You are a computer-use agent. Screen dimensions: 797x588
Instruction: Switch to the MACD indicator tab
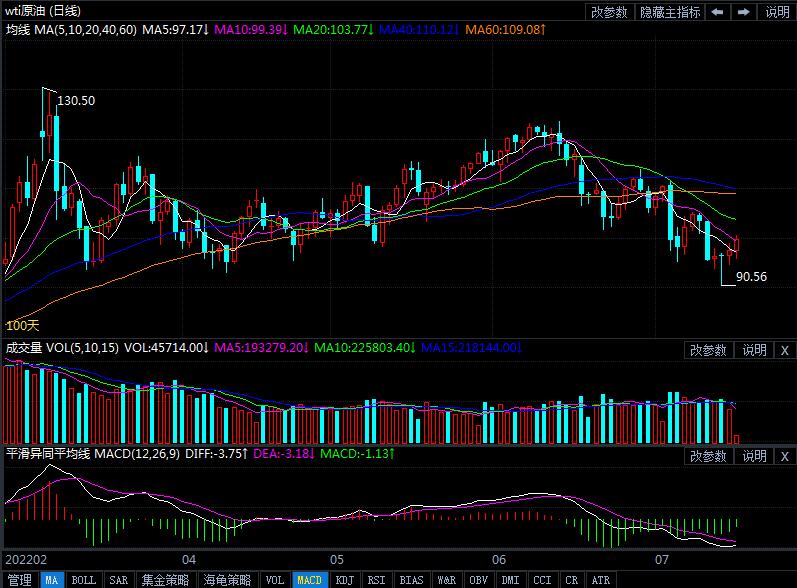tap(310, 580)
